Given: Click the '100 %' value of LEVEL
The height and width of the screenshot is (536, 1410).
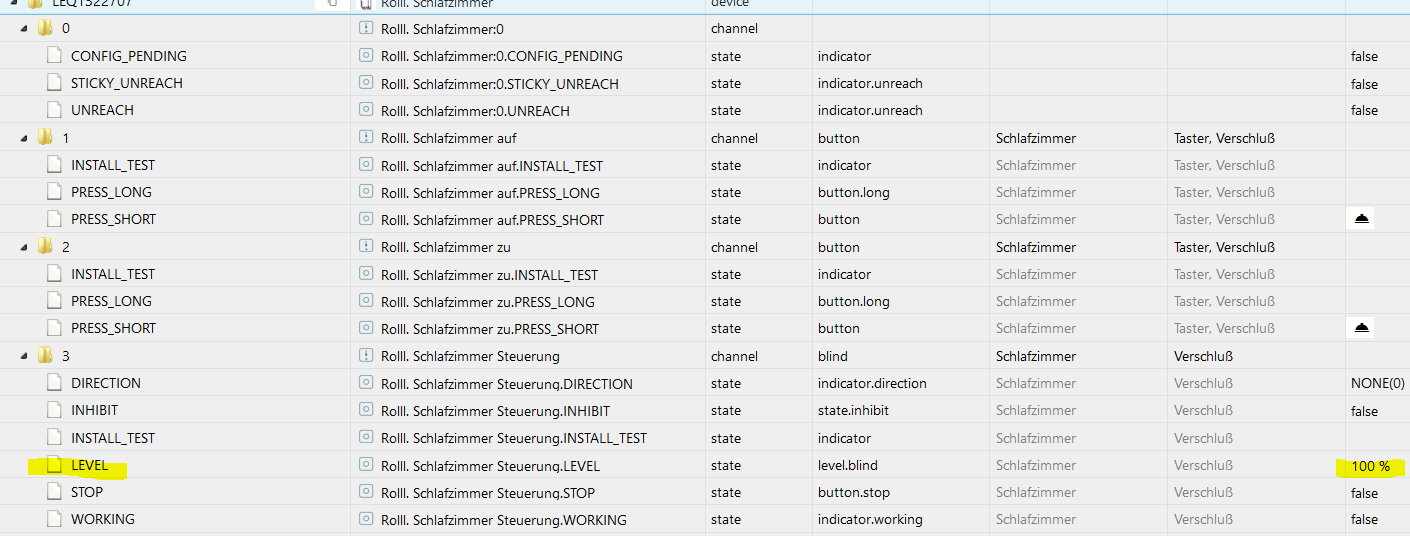Looking at the screenshot, I should click(1370, 466).
